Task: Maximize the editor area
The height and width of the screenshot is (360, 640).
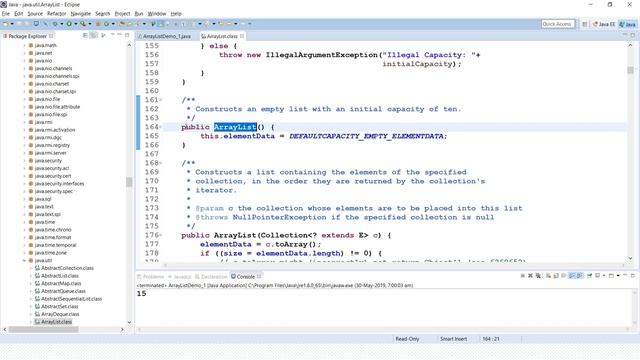Action: (x=633, y=36)
